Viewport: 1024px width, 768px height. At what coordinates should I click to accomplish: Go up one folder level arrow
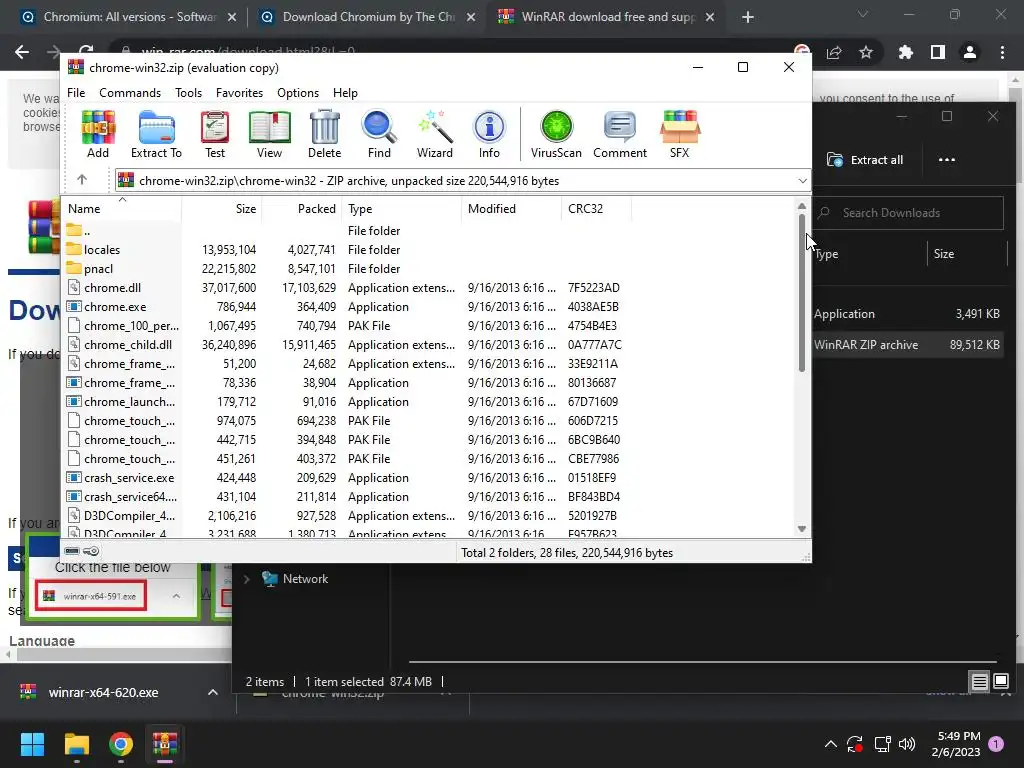click(82, 180)
